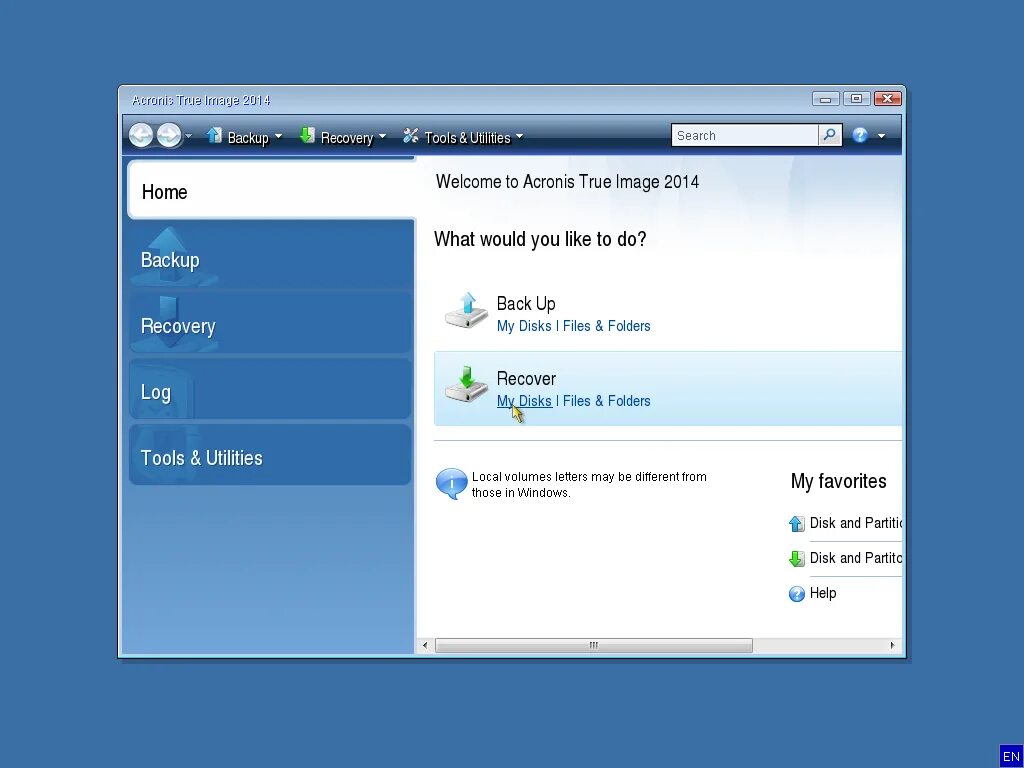Maximize the Acronis True Image window
The image size is (1024, 768).
pos(856,99)
